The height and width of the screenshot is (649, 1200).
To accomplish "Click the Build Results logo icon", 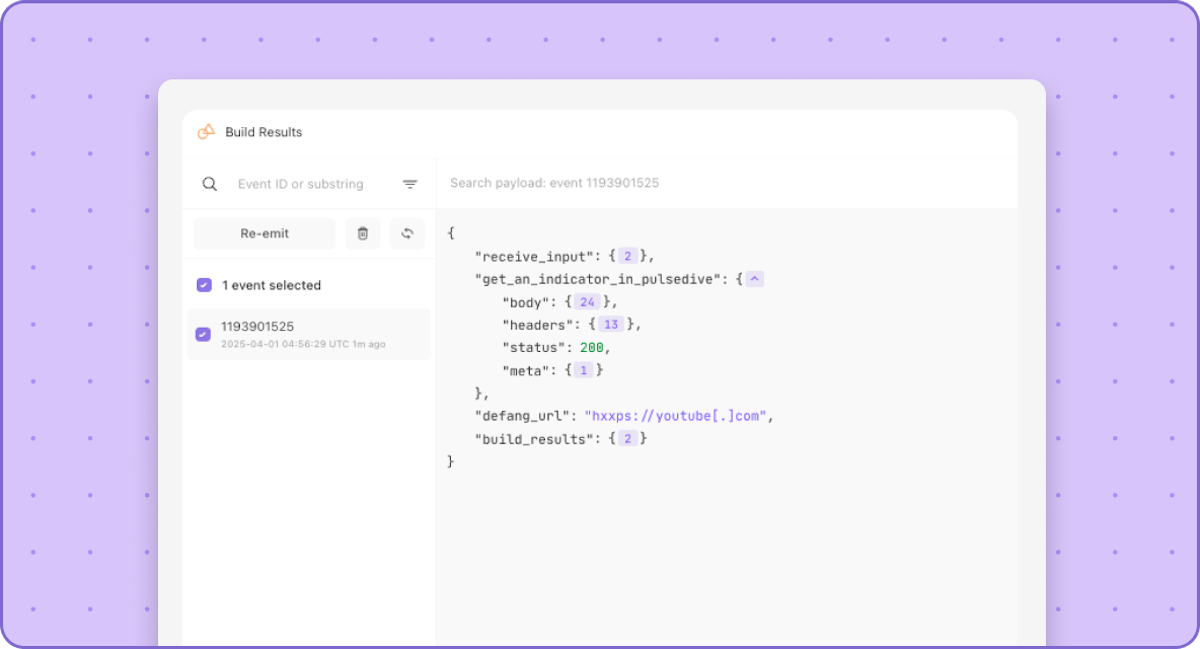I will point(207,132).
